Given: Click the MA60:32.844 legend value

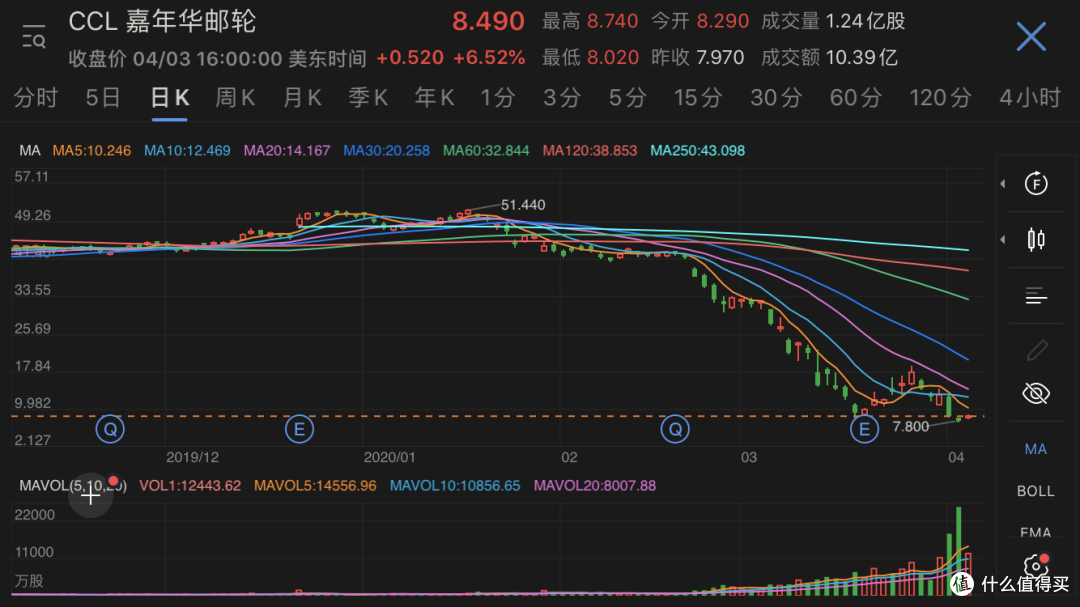Looking at the screenshot, I should click(x=486, y=150).
